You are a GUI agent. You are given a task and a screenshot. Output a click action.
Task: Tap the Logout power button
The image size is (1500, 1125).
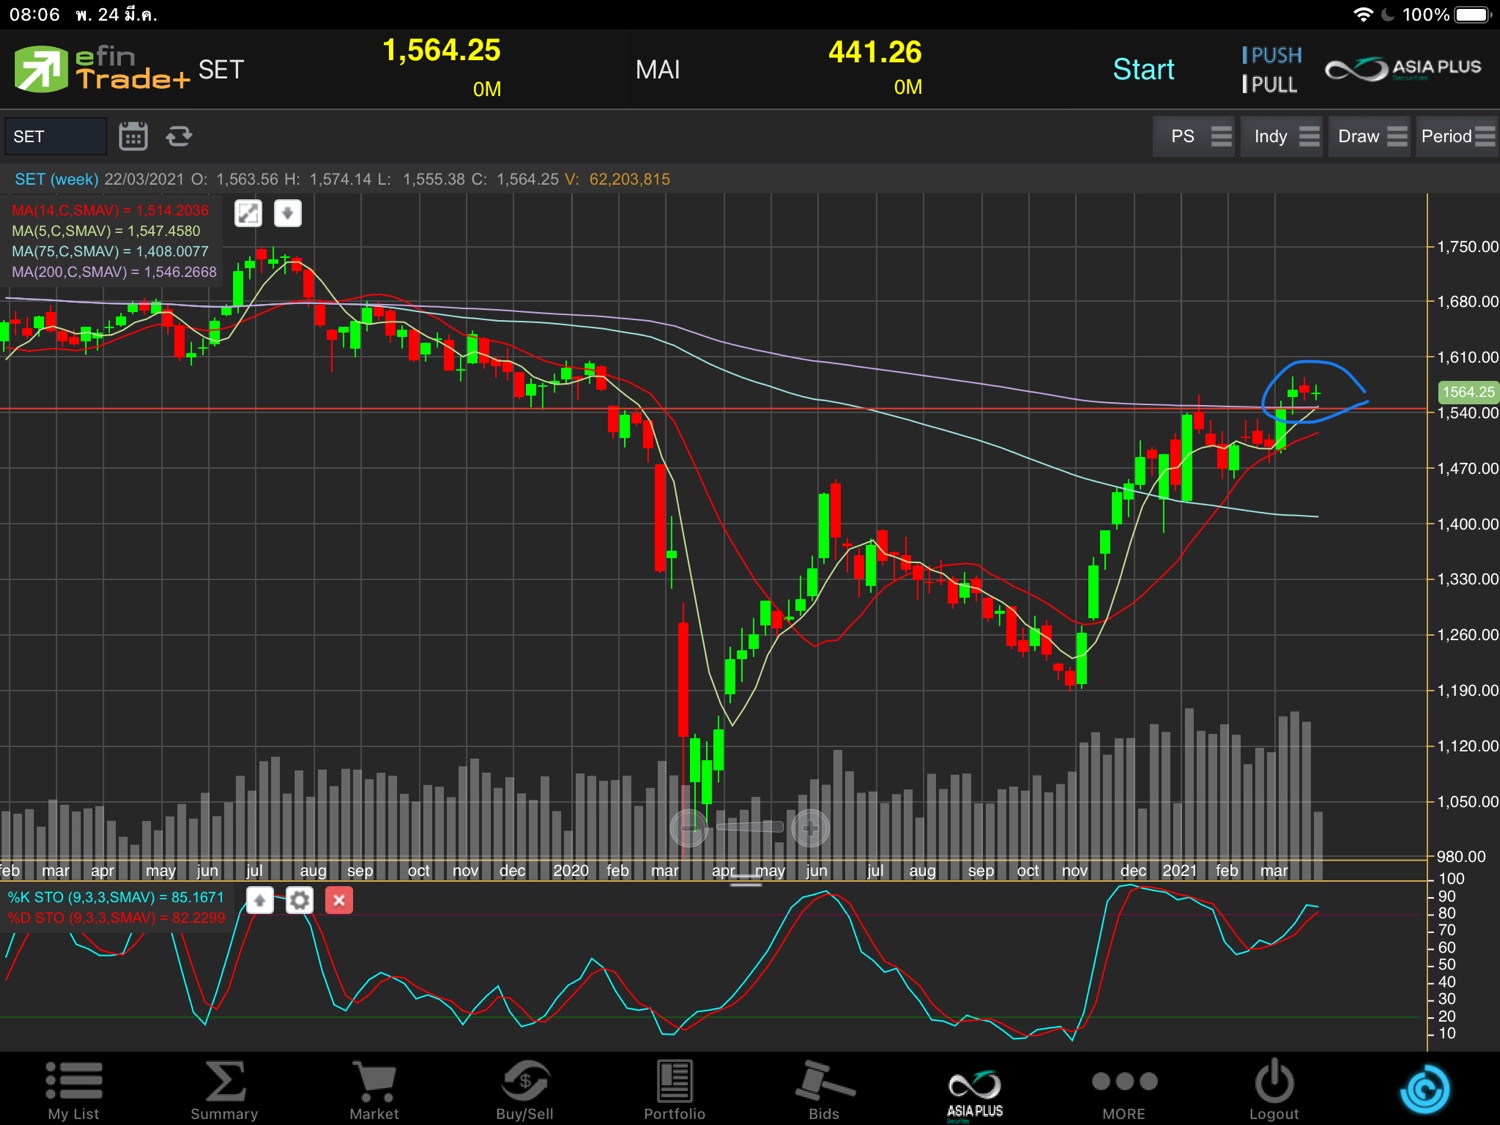tap(1274, 1090)
